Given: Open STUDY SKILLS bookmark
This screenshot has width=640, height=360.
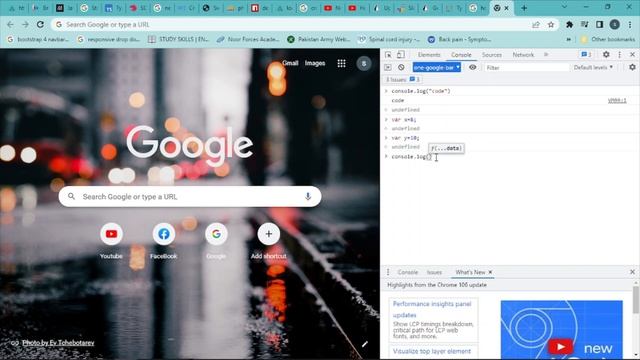Looking at the screenshot, I should (x=178, y=39).
